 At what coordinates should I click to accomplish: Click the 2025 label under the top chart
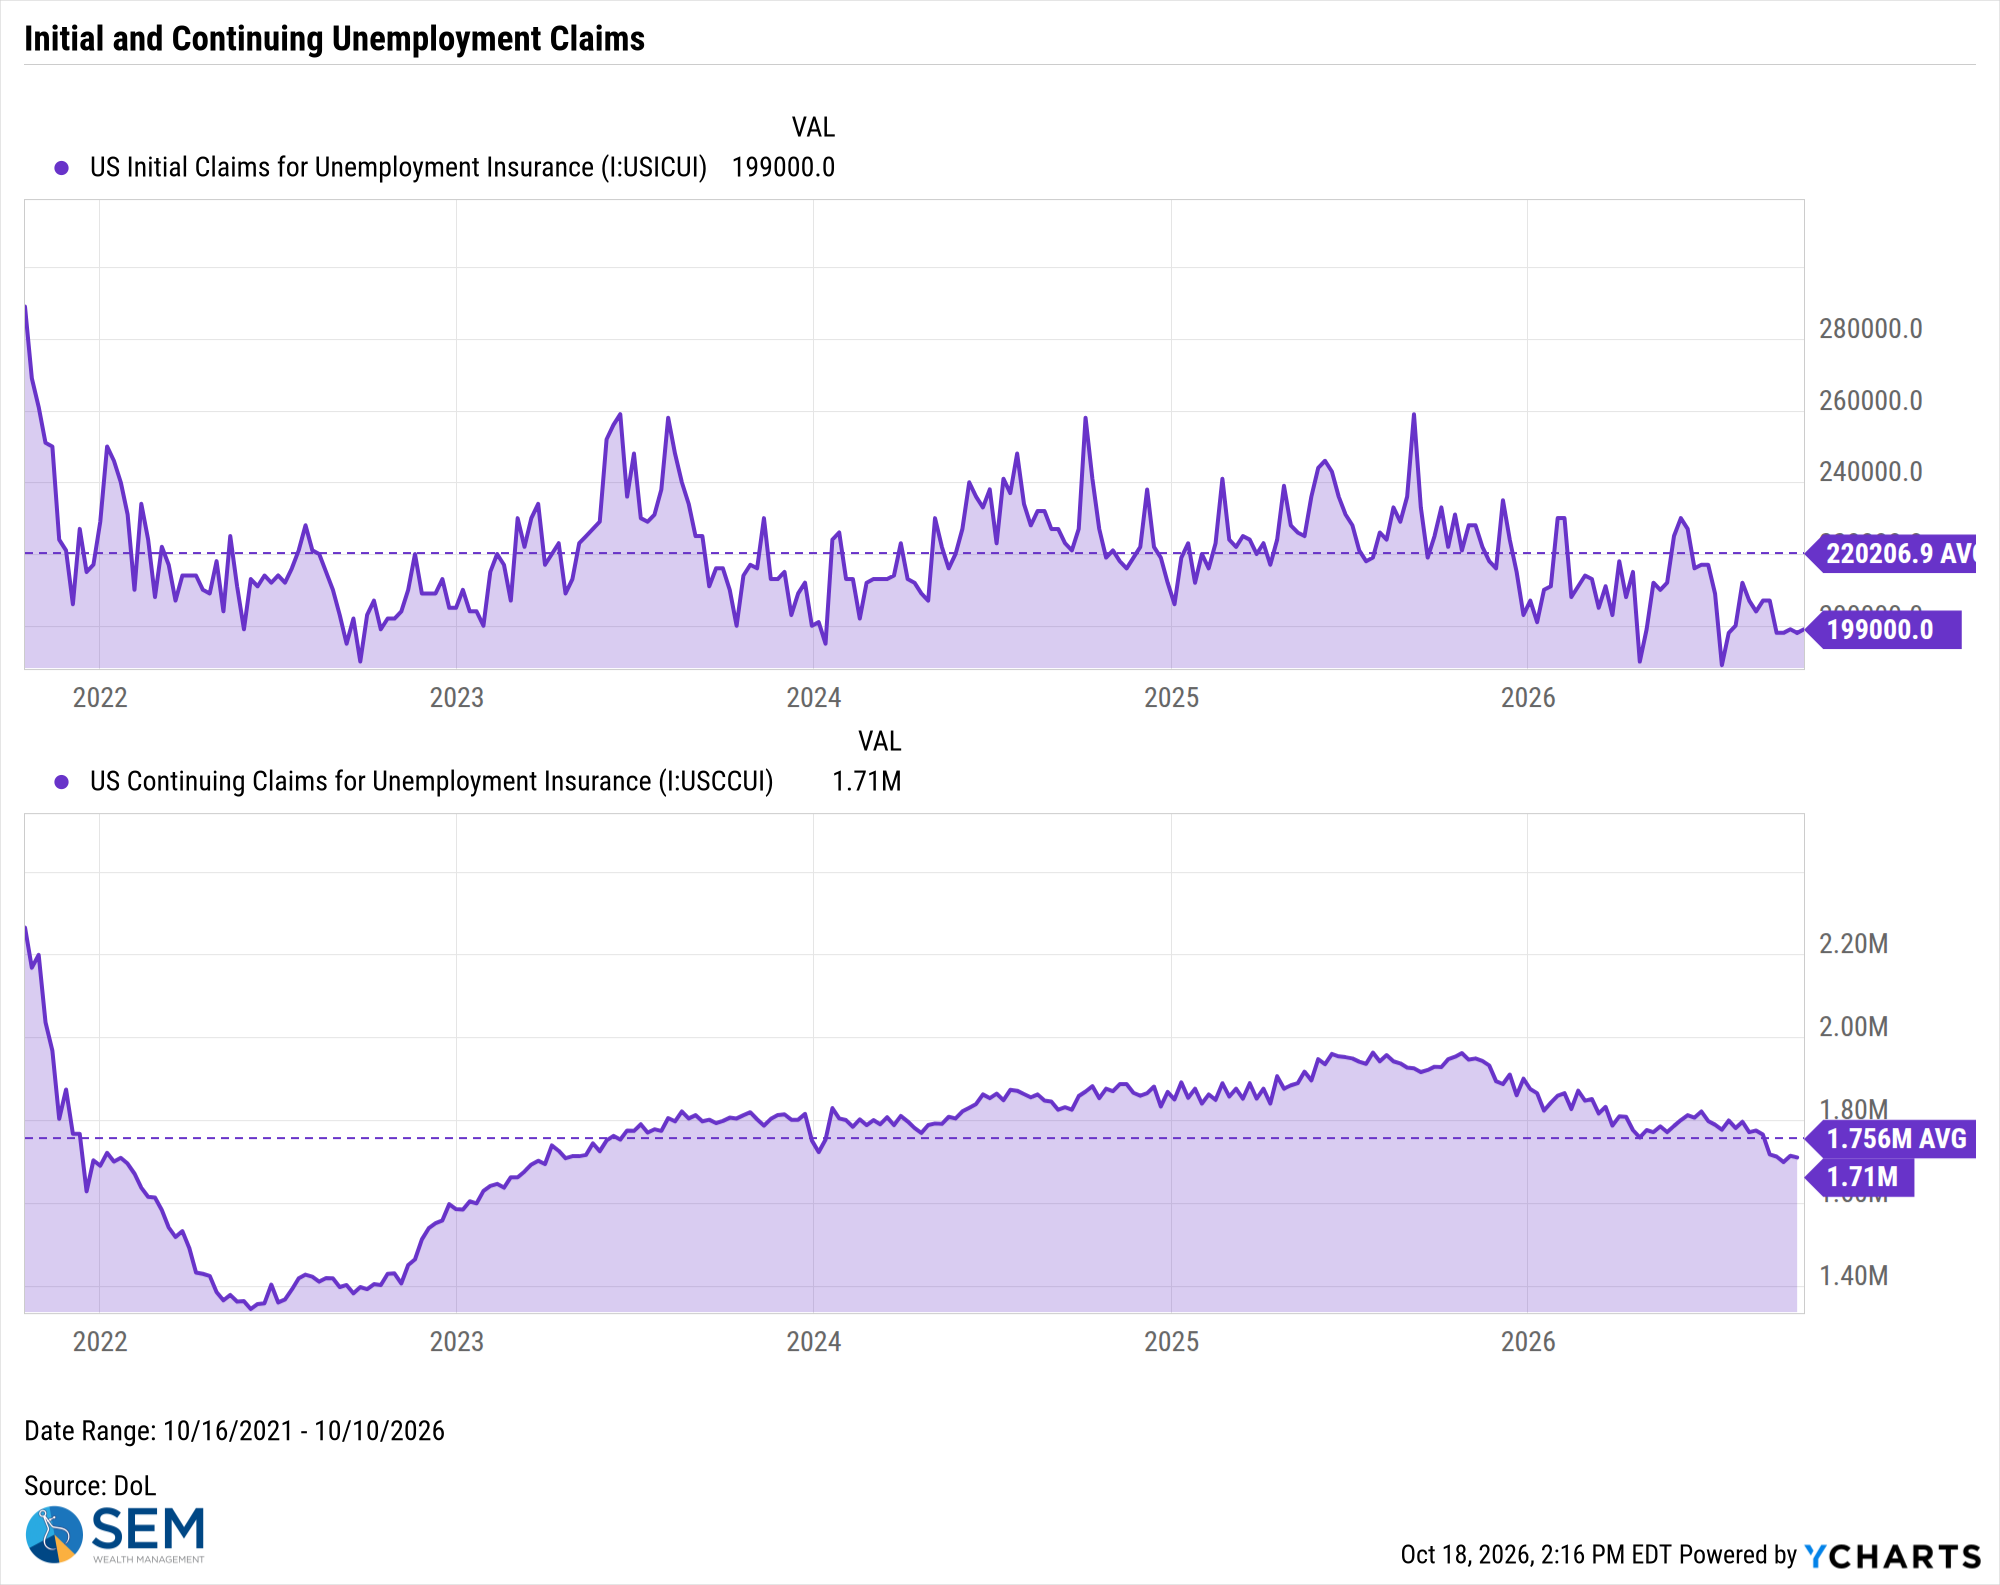(x=1172, y=698)
